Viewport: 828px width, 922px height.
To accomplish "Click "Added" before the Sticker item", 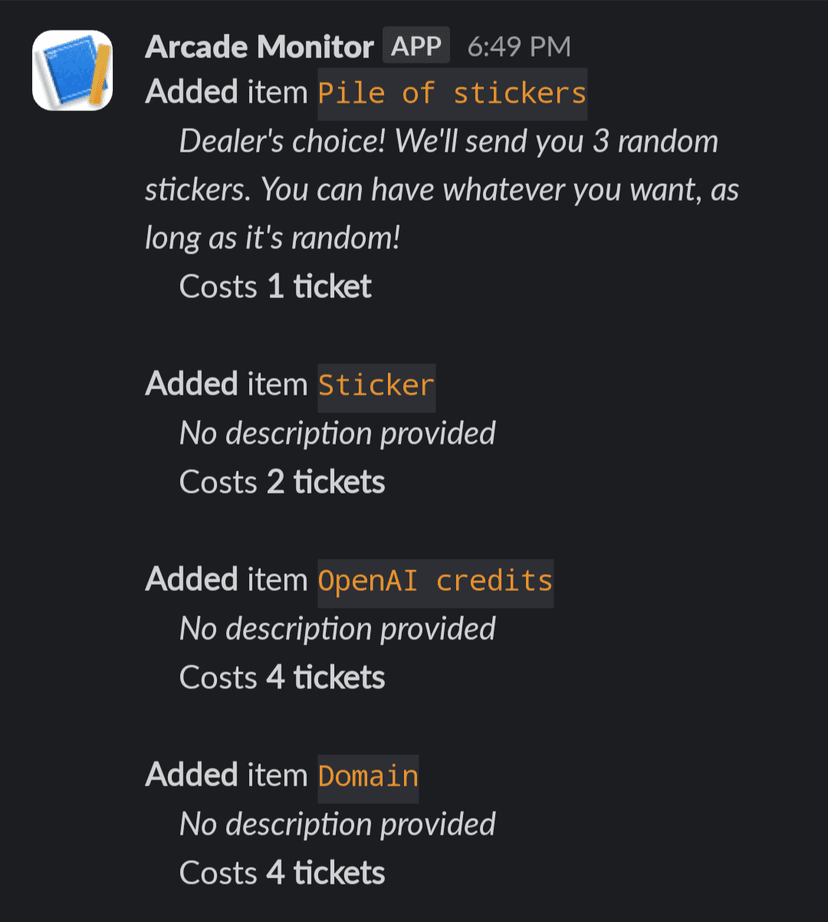I will point(192,385).
